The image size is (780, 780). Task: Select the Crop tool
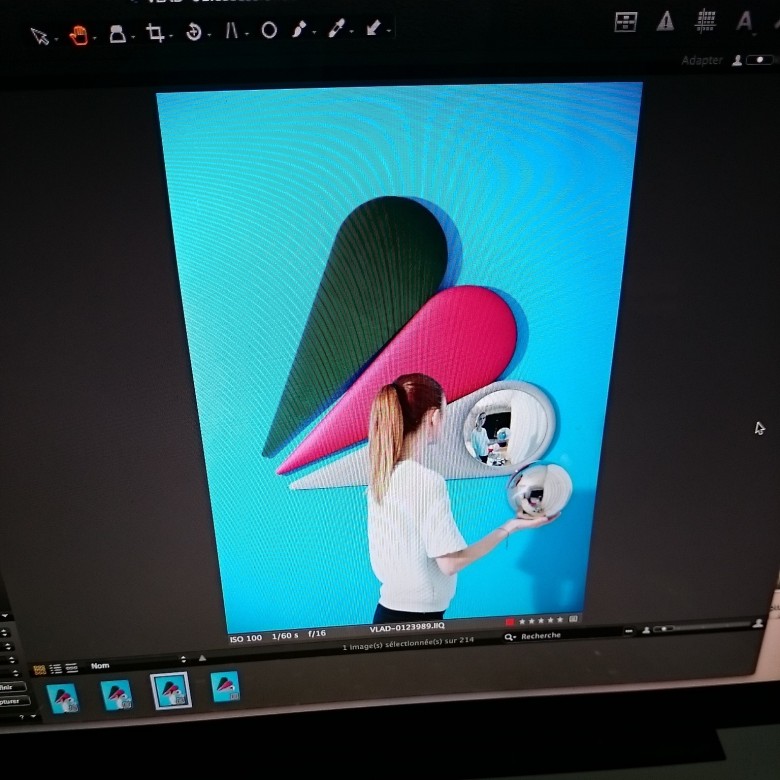coord(155,33)
